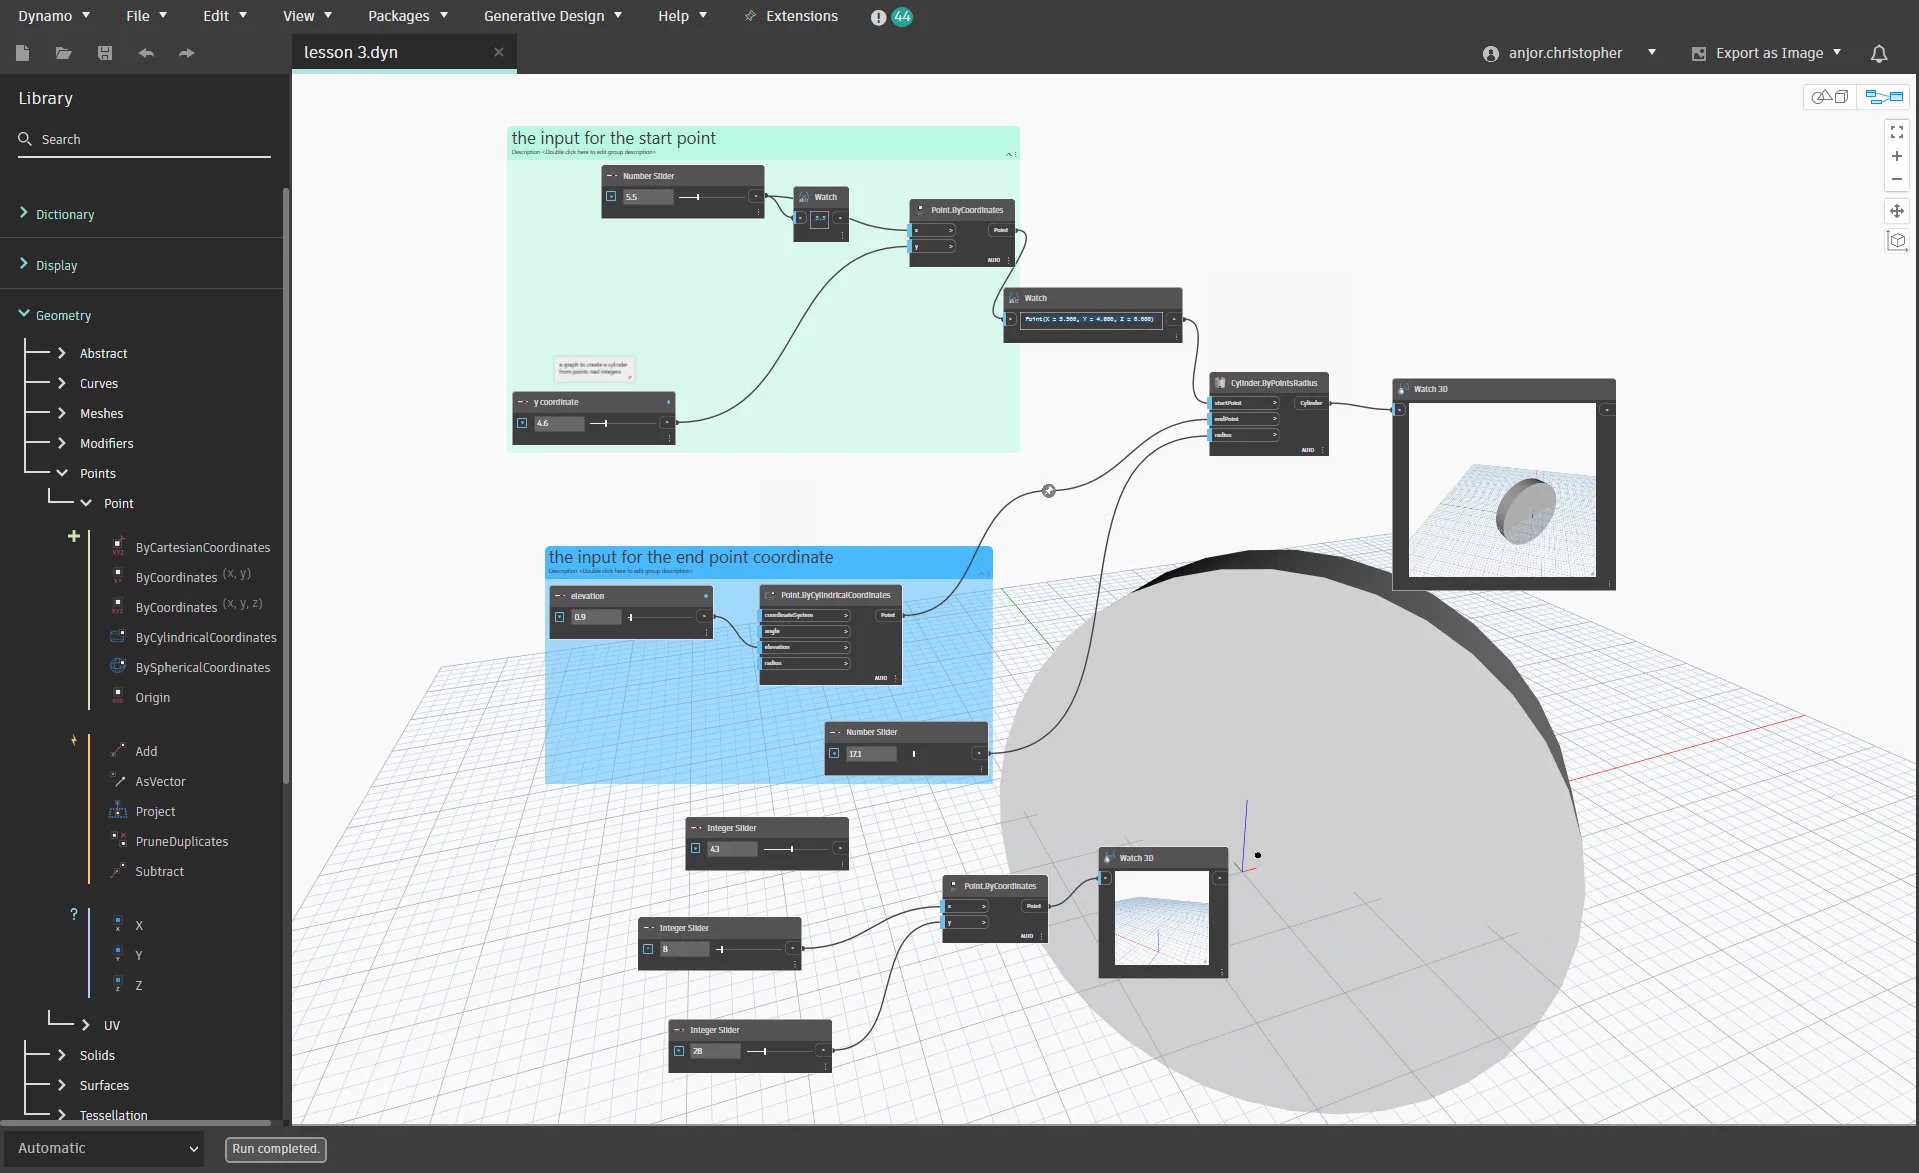Click the orbit cube icon
Image resolution: width=1919 pixels, height=1173 pixels.
(1896, 241)
